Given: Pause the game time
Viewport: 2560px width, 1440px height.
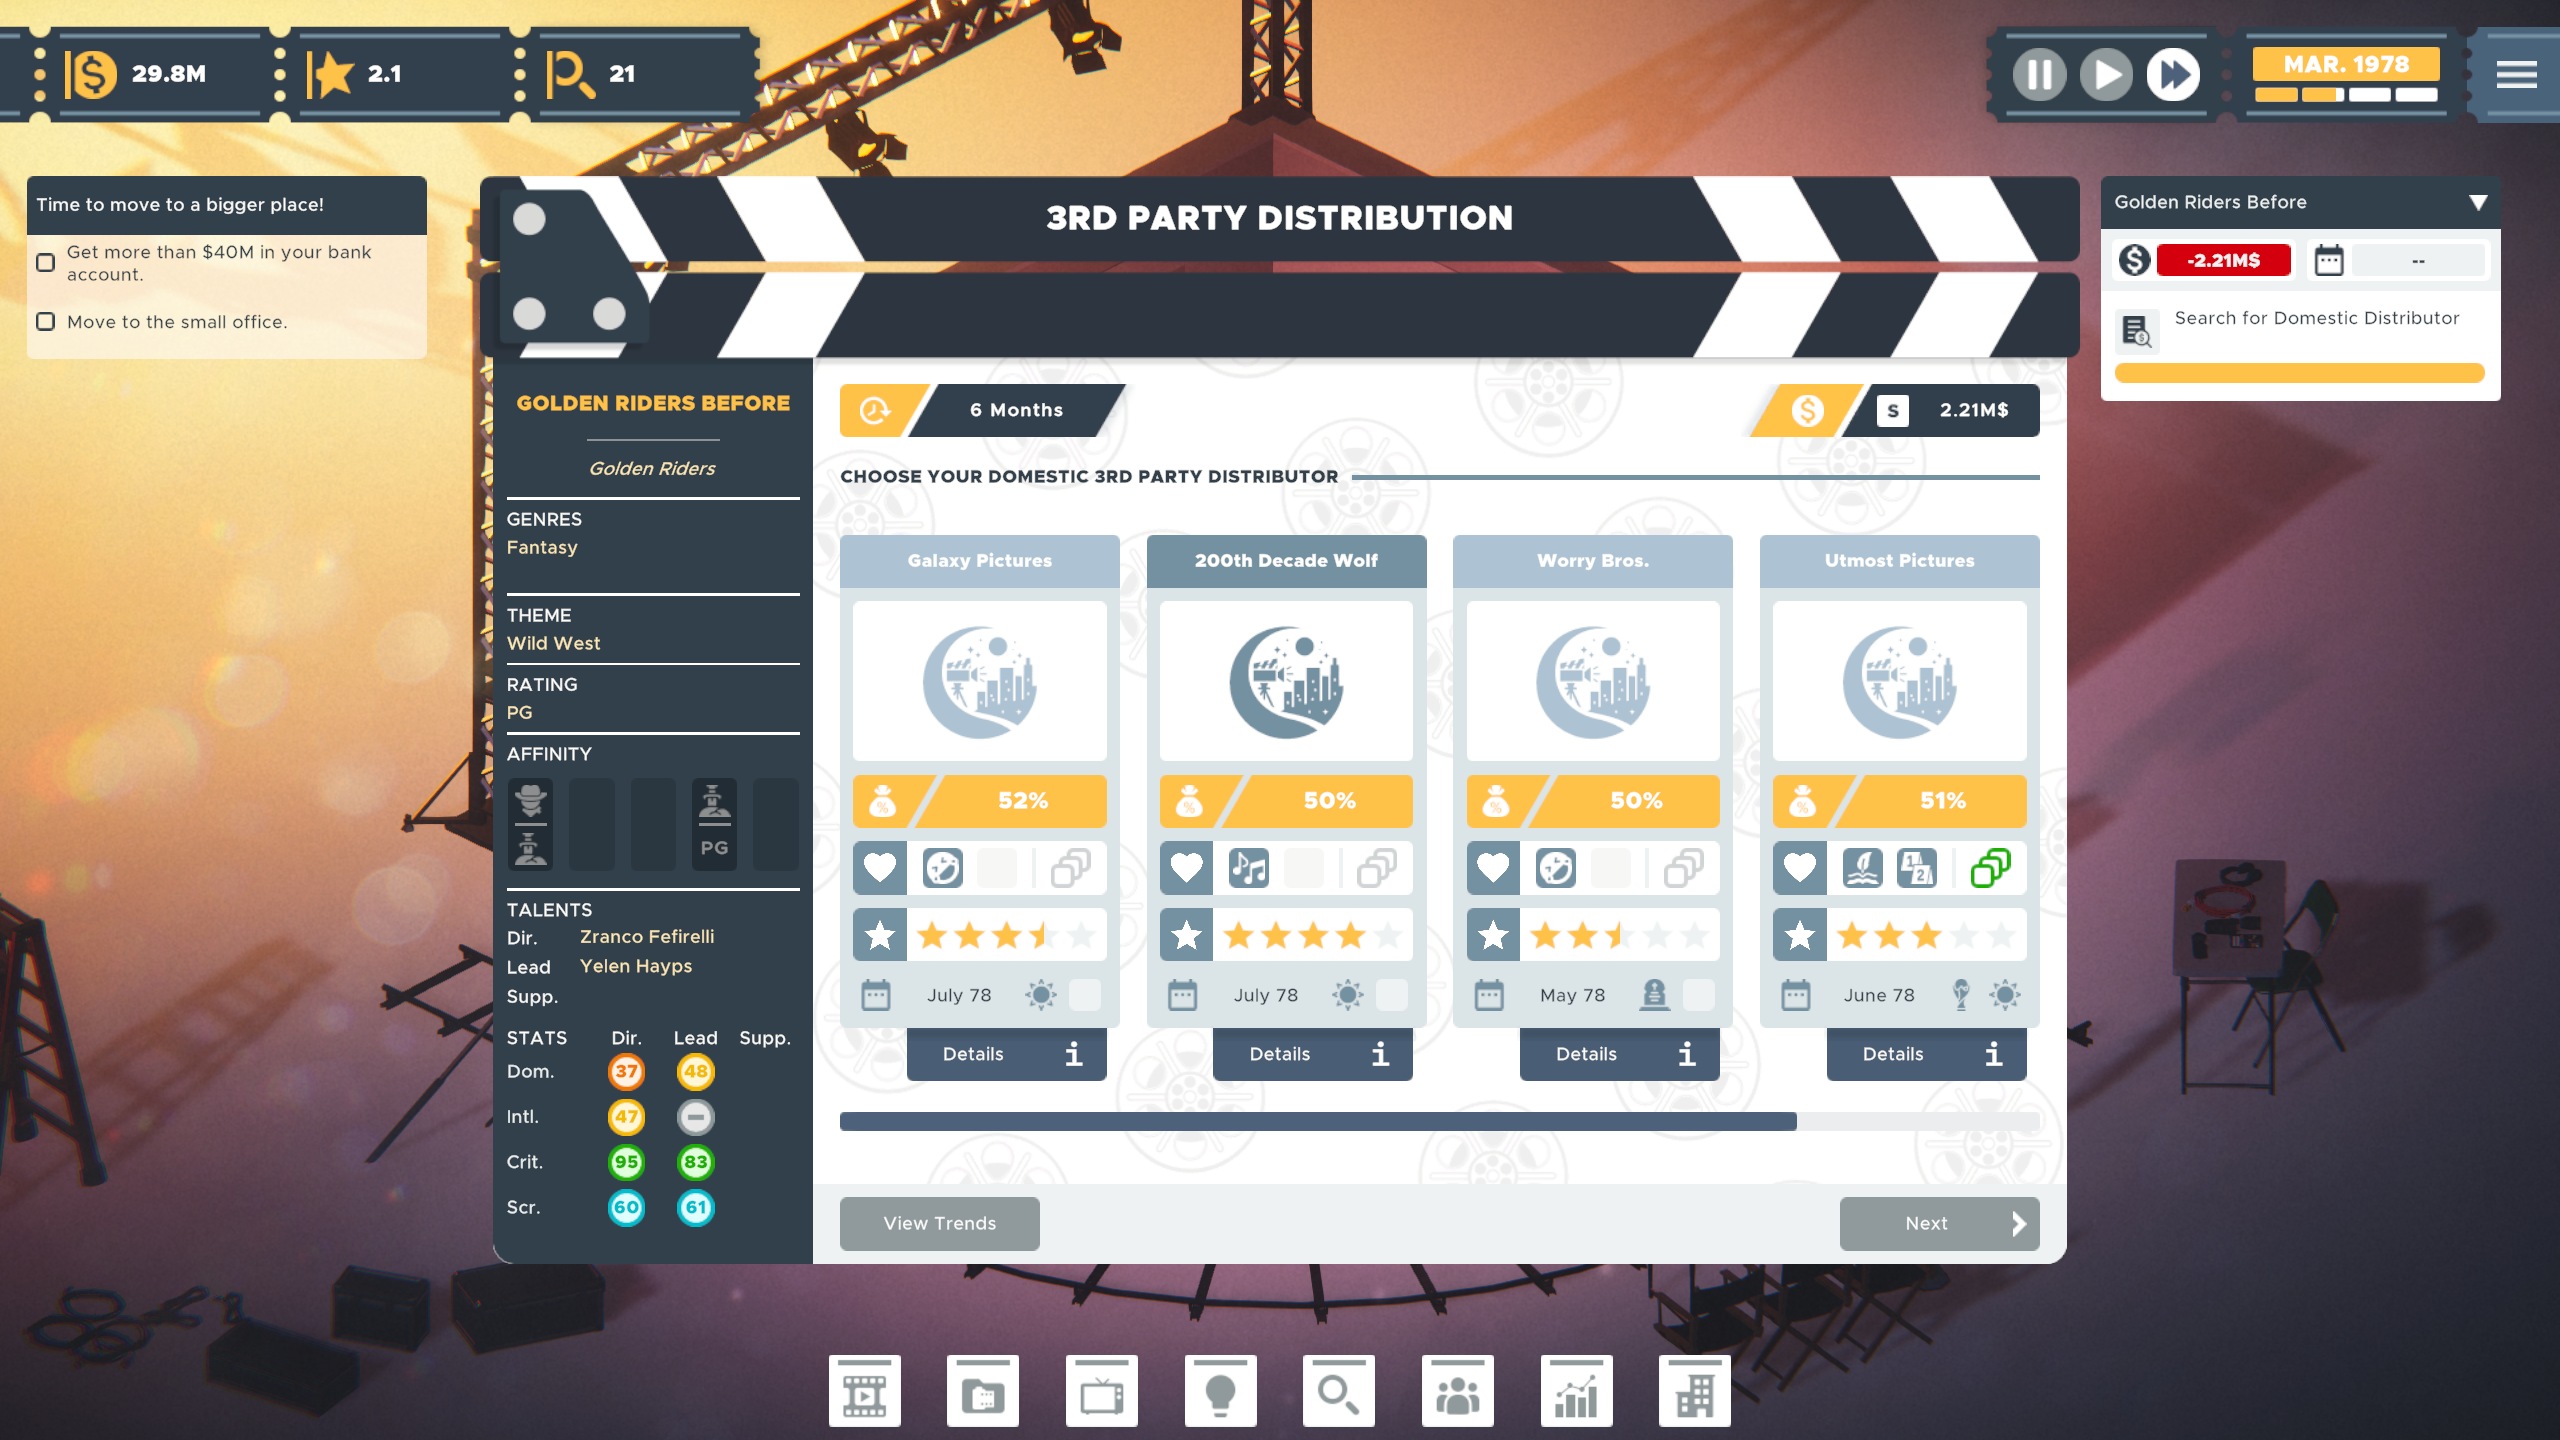Looking at the screenshot, I should (2039, 74).
